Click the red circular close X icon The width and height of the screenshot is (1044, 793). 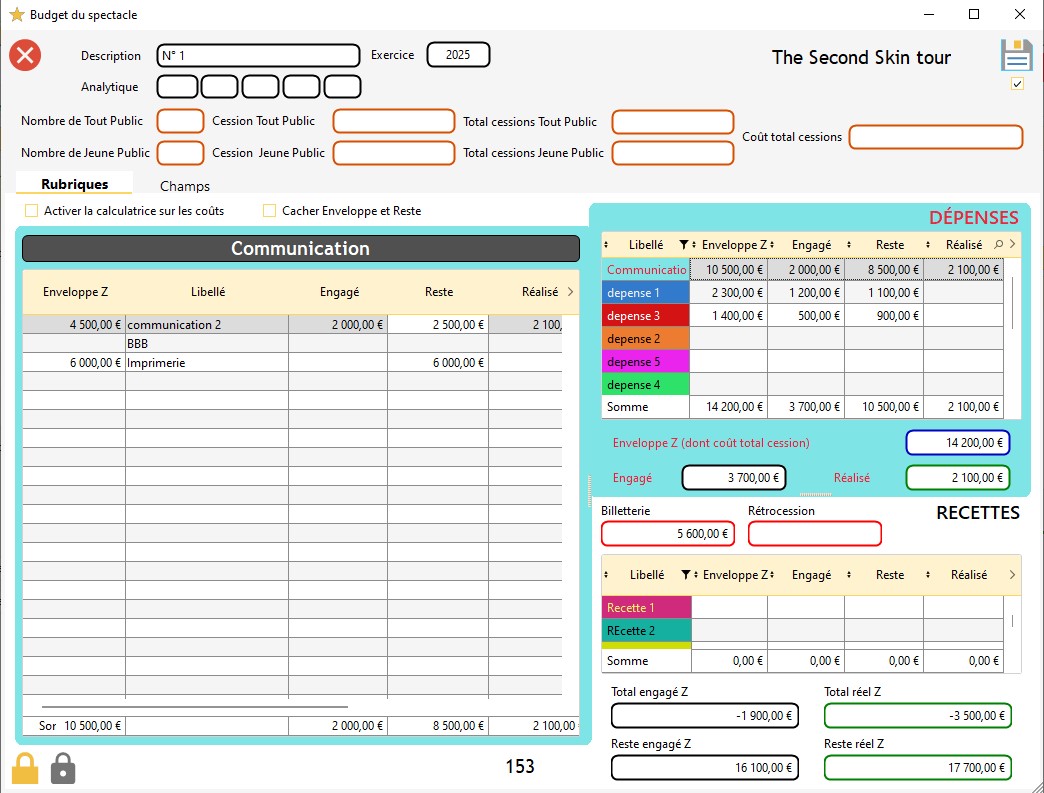25,55
